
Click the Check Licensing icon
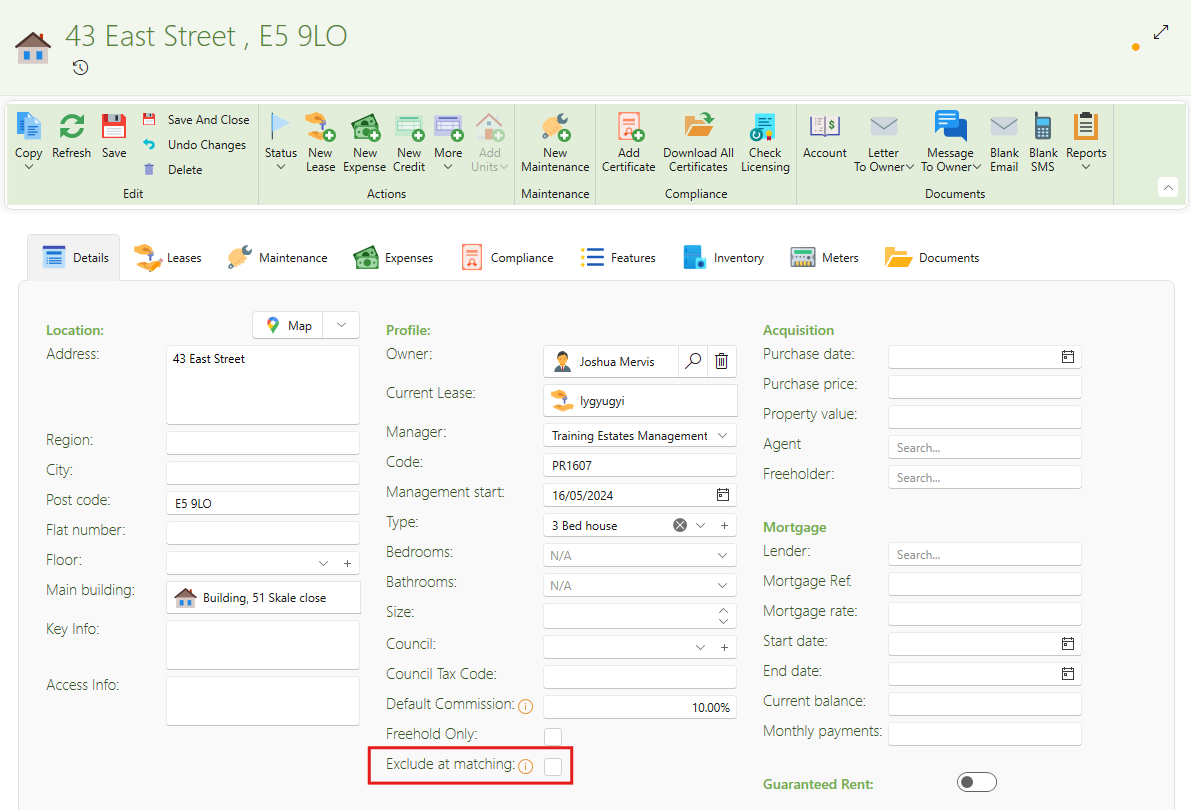click(x=763, y=127)
